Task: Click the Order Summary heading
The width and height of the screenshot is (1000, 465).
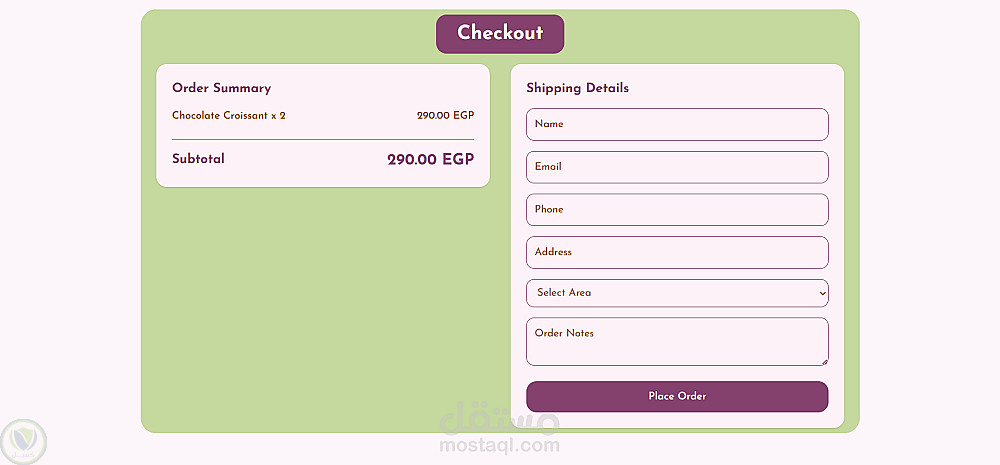Action: pyautogui.click(x=221, y=88)
